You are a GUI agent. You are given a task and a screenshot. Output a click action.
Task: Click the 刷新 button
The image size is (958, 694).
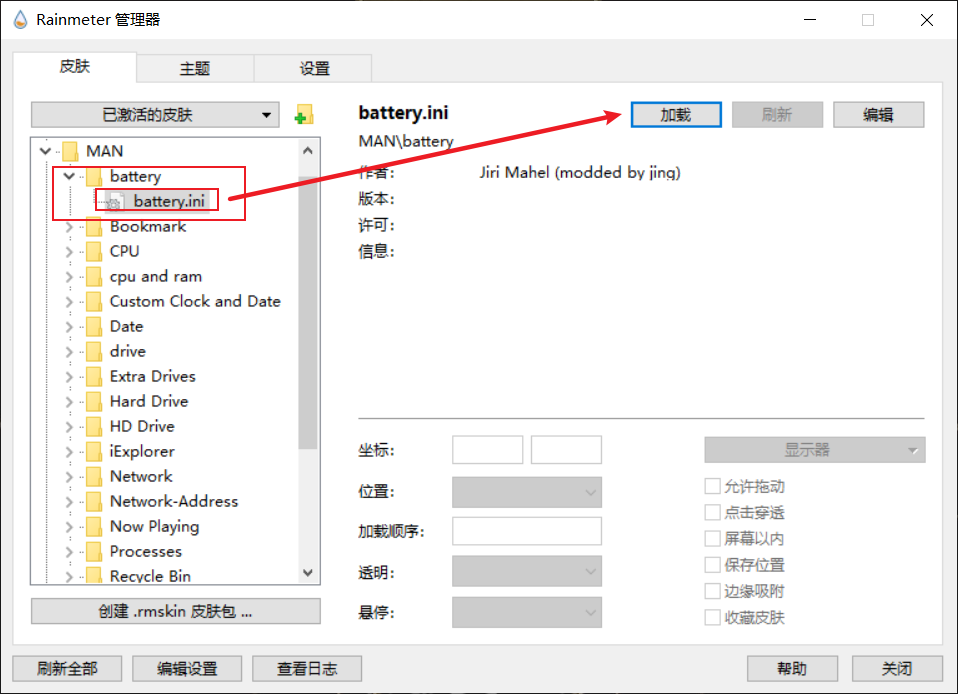777,115
